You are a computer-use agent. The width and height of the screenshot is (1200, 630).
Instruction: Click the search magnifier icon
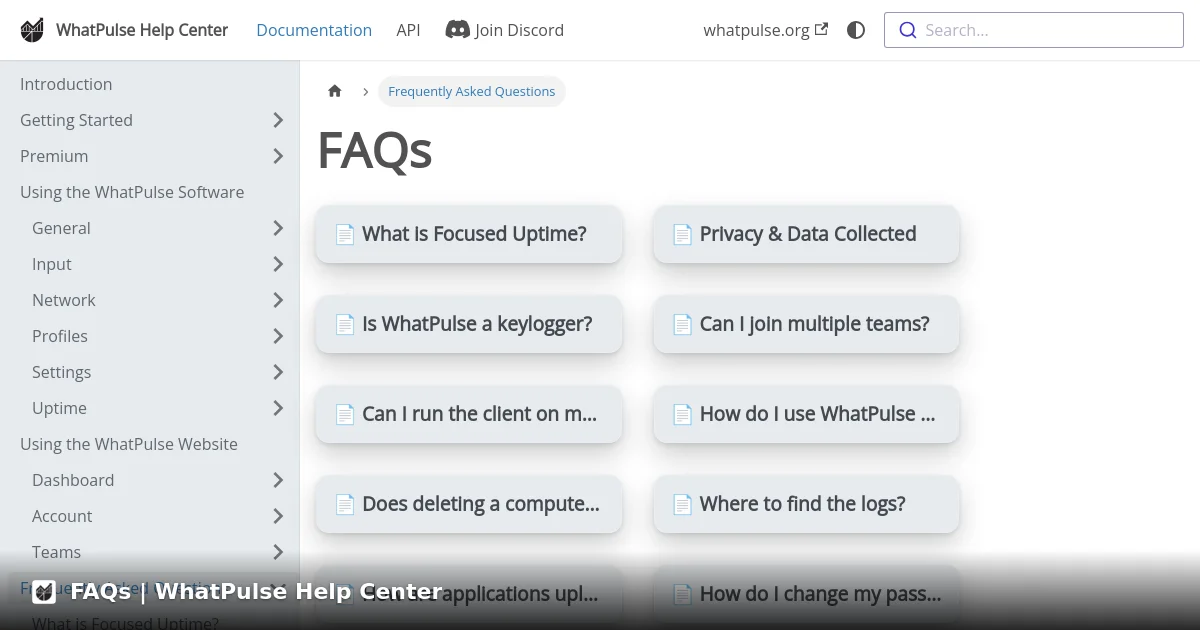[908, 30]
